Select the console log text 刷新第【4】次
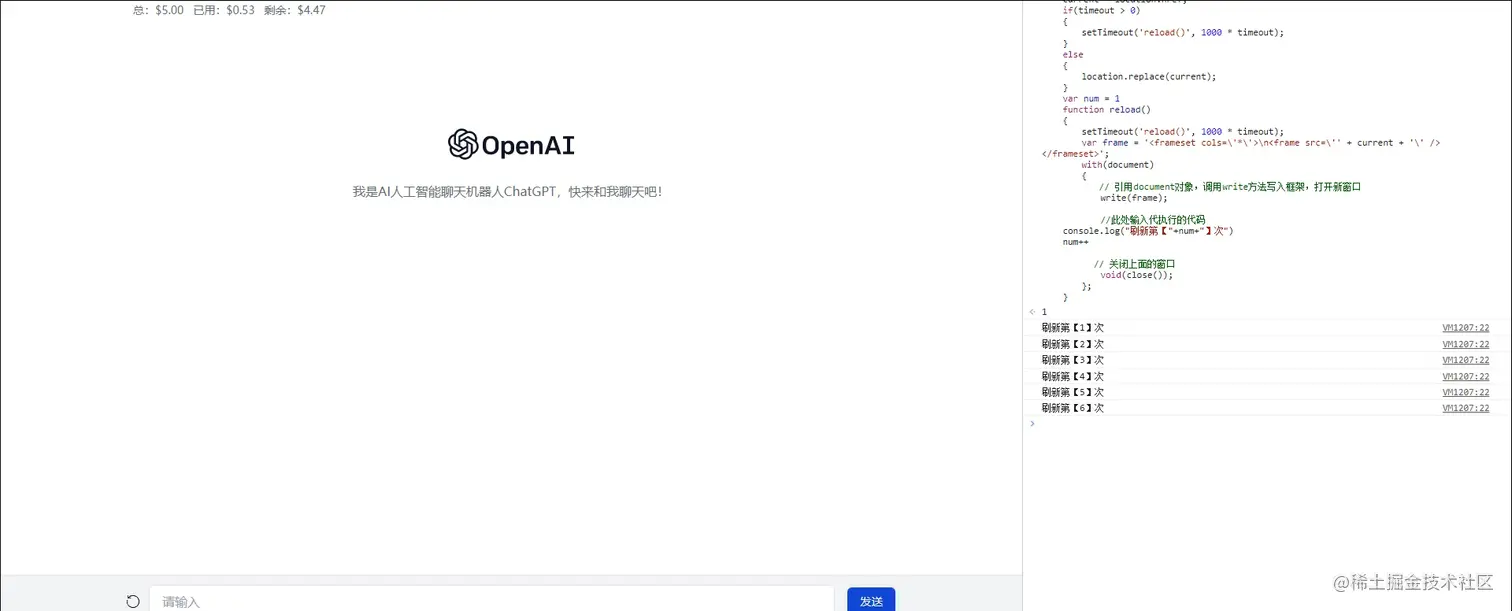The image size is (1512, 611). click(1072, 377)
